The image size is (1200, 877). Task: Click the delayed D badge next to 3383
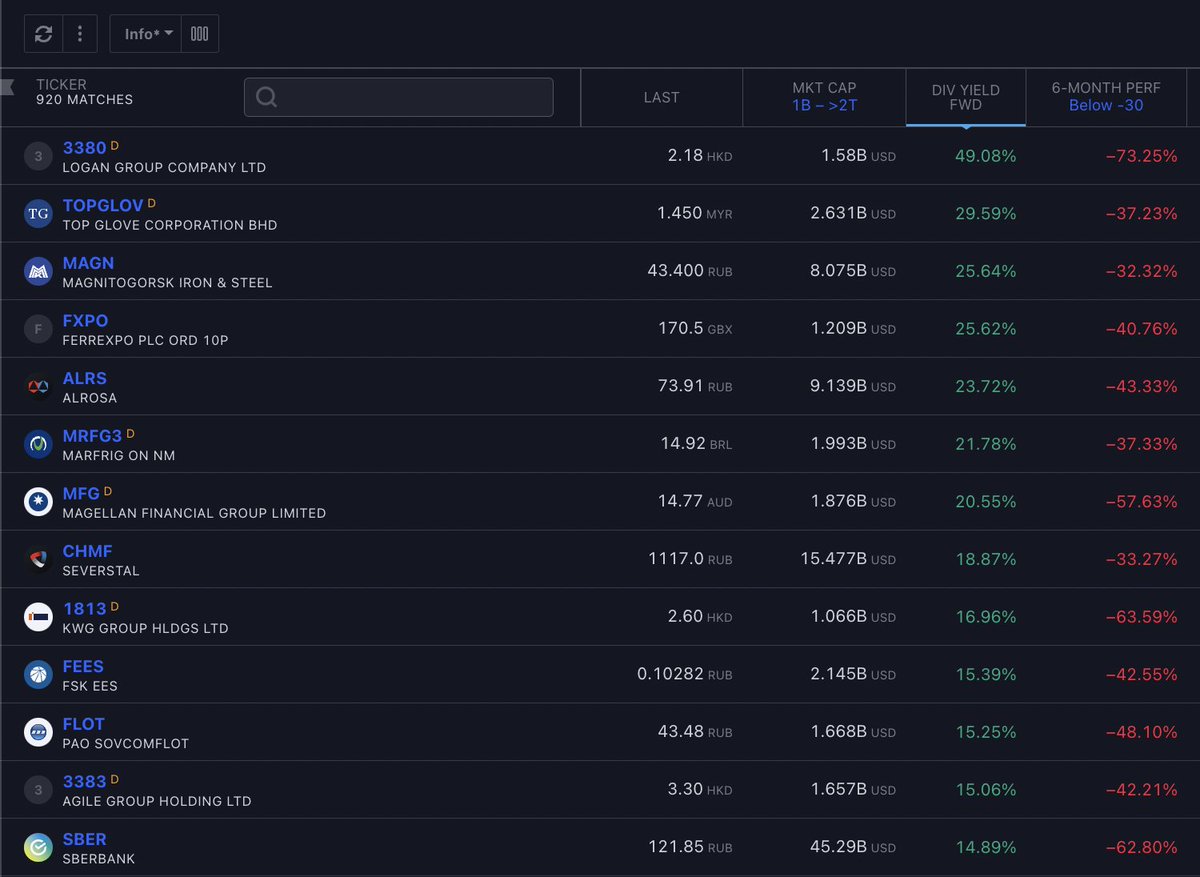115,780
